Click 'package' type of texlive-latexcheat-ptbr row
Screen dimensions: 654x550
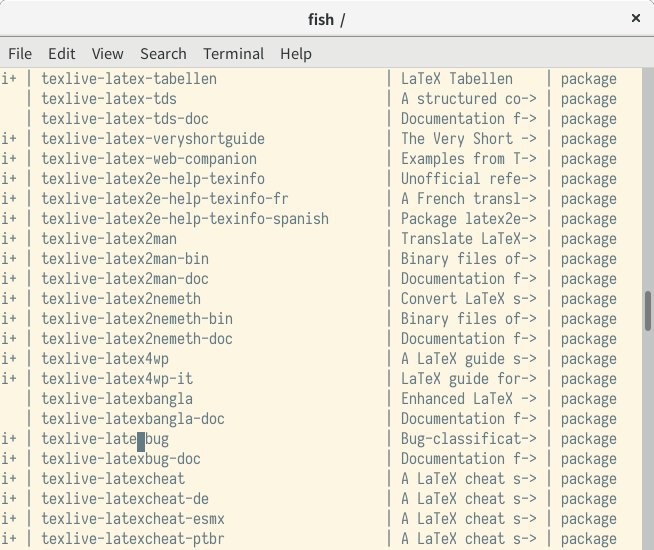pos(589,539)
